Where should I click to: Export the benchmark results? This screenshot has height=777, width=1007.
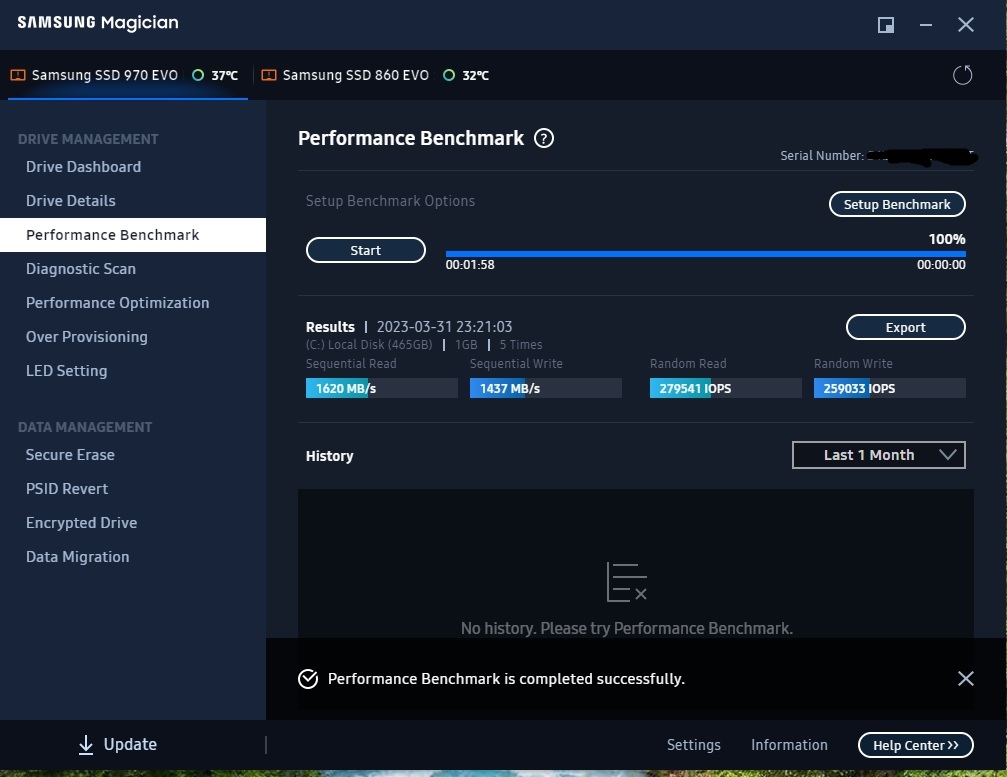pyautogui.click(x=906, y=327)
